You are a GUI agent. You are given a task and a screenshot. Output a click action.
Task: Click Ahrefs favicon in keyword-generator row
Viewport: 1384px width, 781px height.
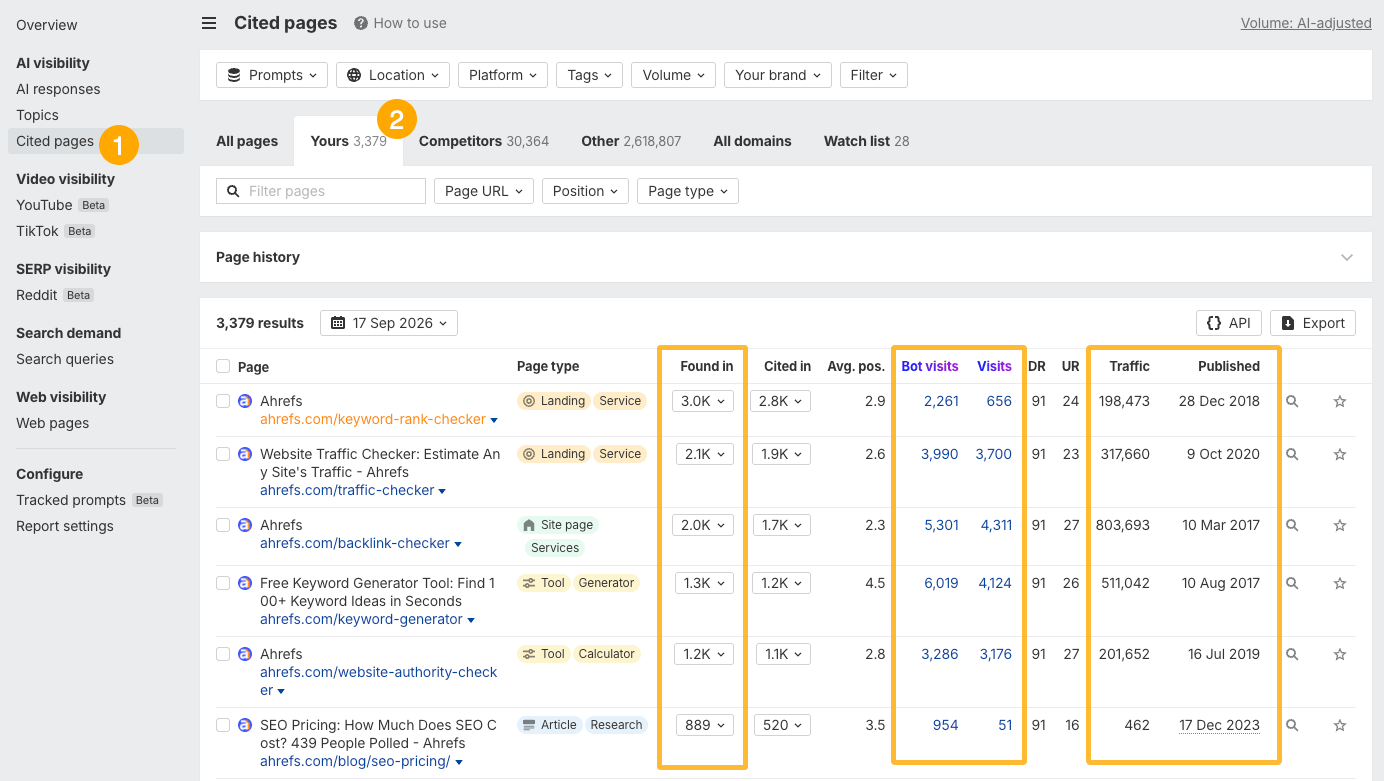(244, 583)
